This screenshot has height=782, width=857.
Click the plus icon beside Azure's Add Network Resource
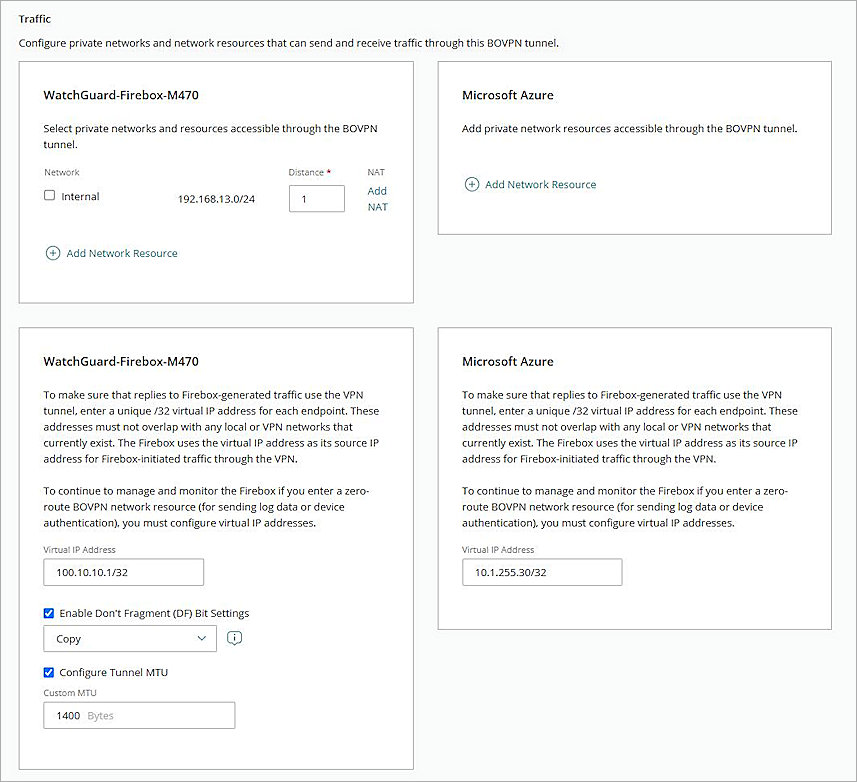pos(471,184)
